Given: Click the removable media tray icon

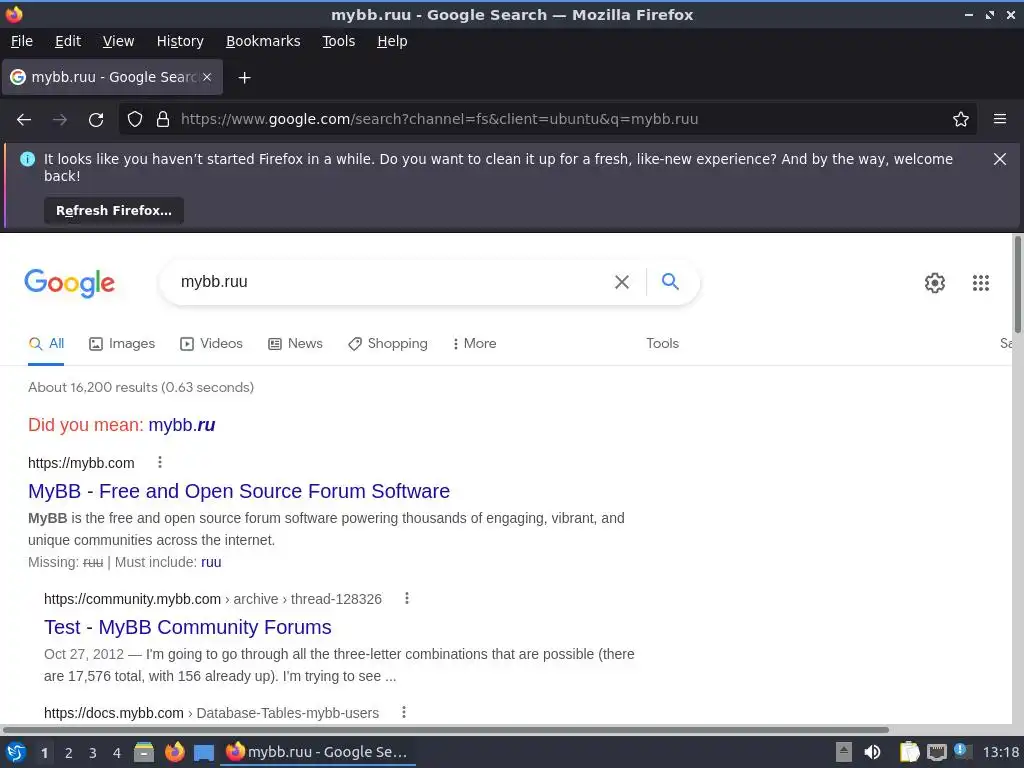Looking at the screenshot, I should 844,752.
